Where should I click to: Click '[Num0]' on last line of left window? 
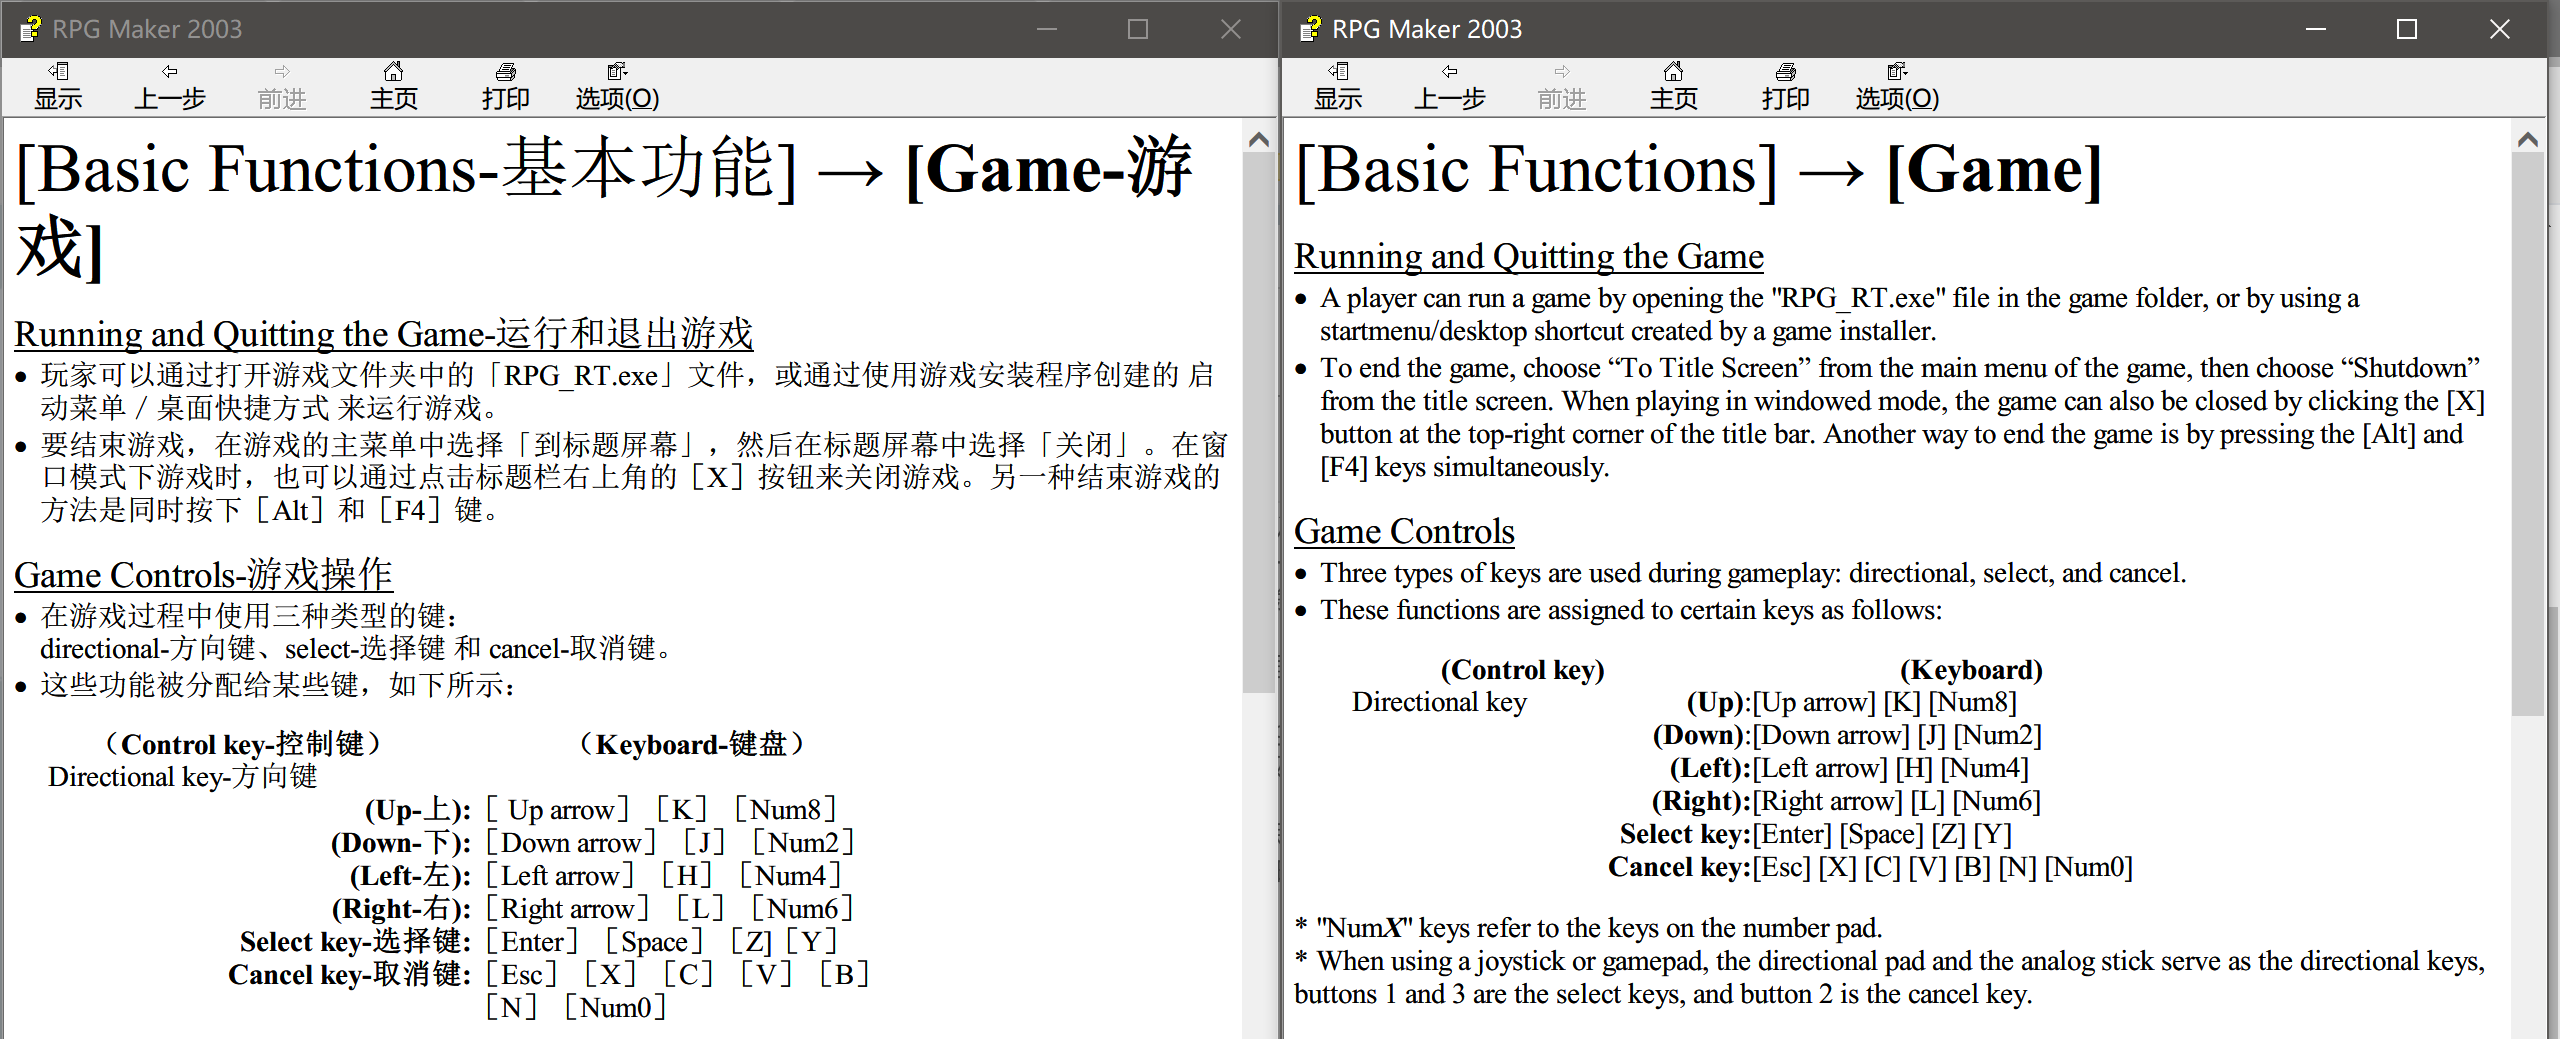pyautogui.click(x=615, y=1008)
